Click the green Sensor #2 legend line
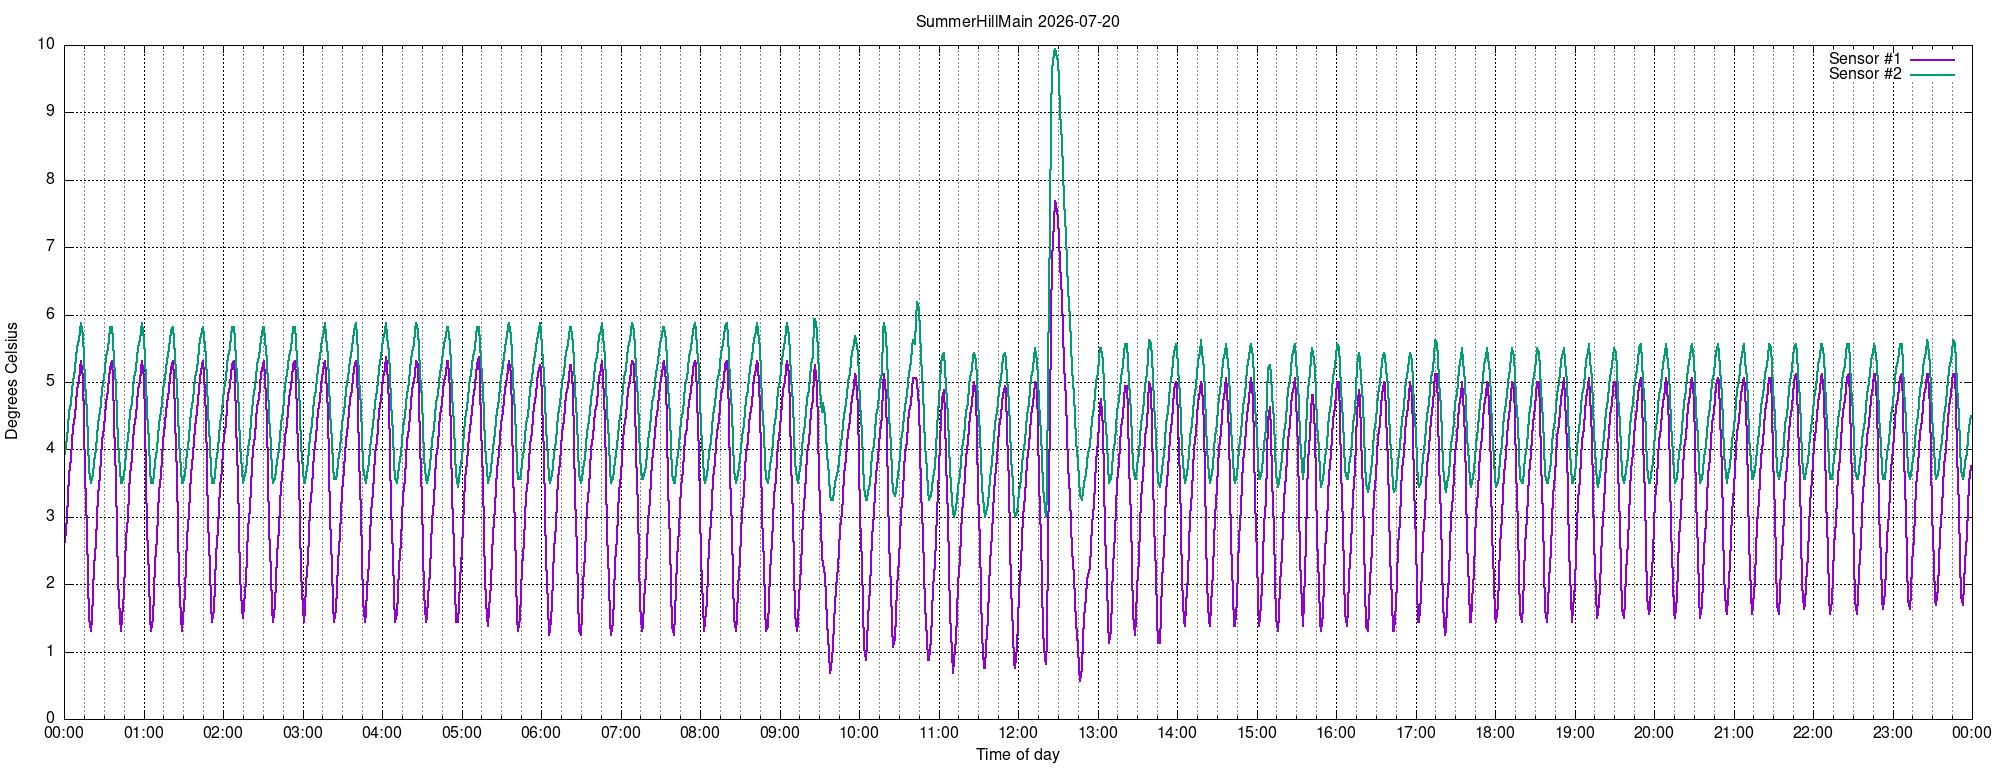Image resolution: width=2000 pixels, height=768 pixels. 1932,74
